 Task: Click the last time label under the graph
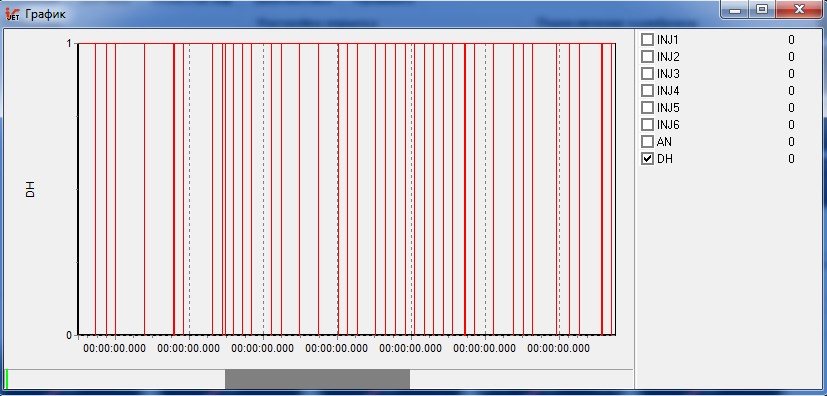pyautogui.click(x=559, y=349)
